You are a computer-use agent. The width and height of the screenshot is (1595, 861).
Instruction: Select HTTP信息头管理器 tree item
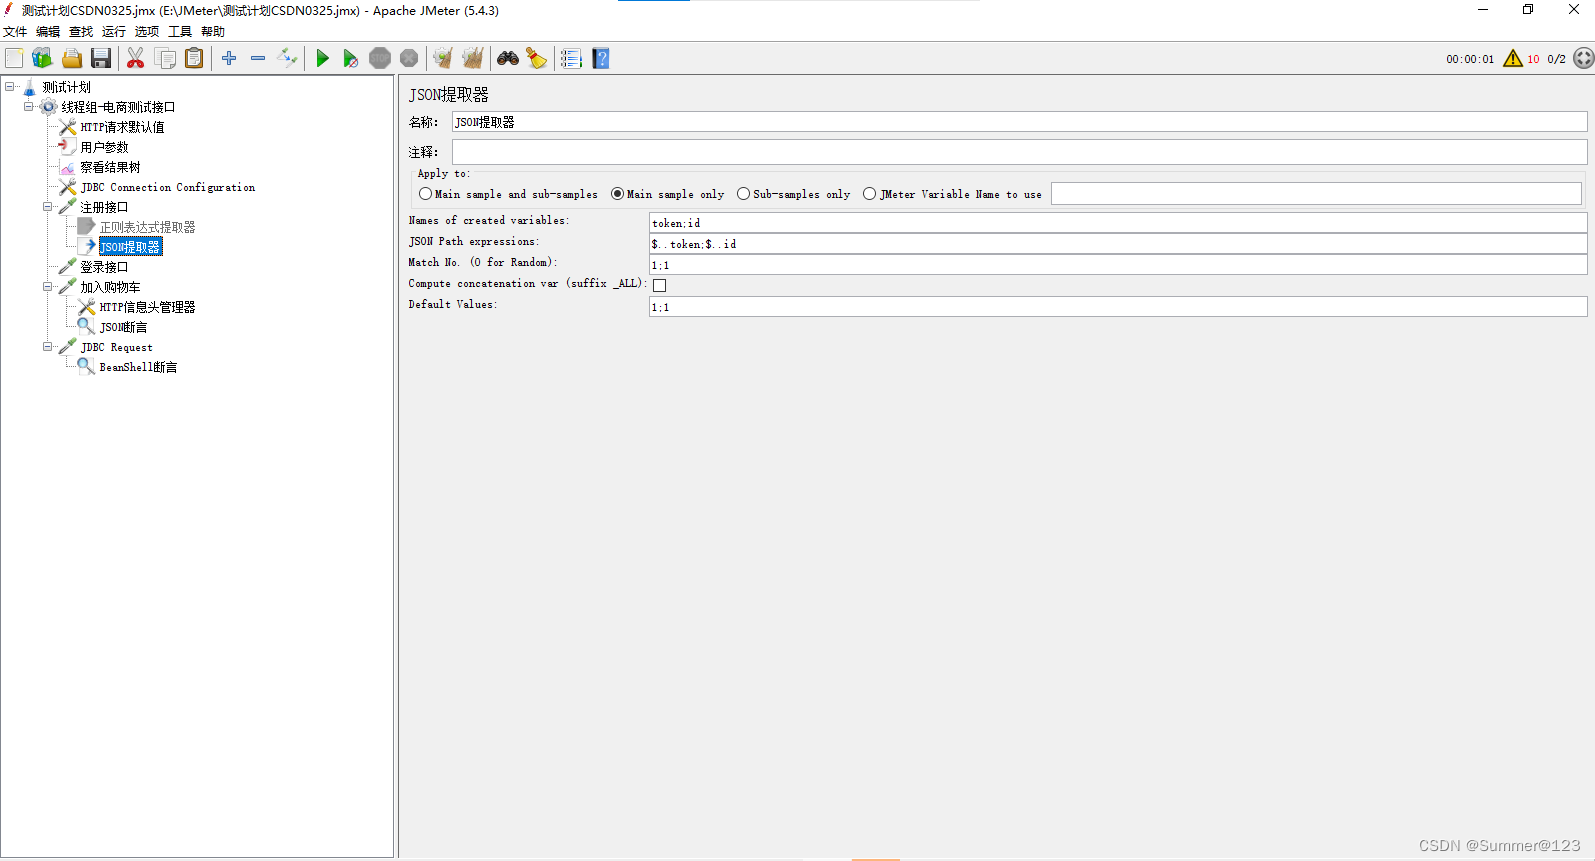pos(147,307)
